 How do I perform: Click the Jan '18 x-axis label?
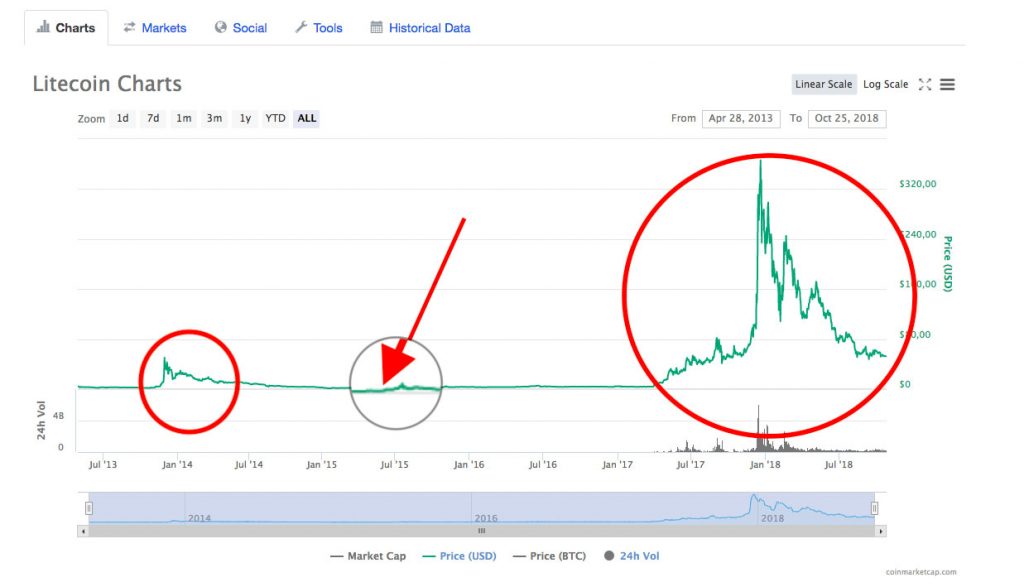[x=765, y=464]
